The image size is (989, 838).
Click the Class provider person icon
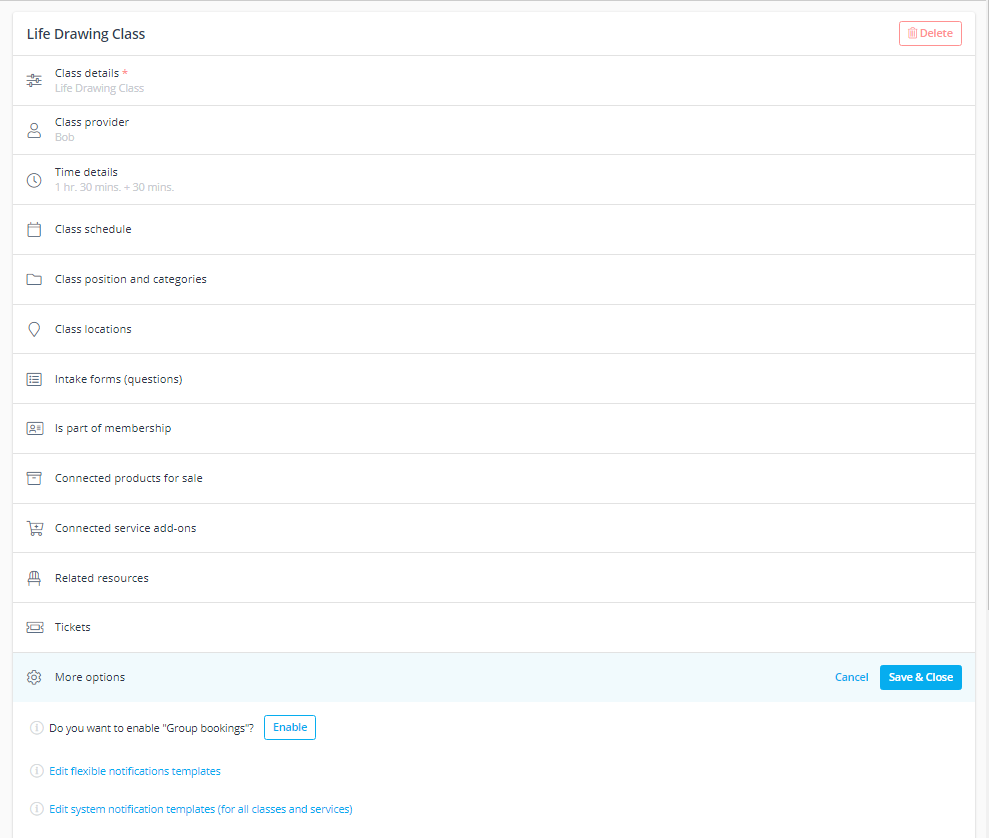click(x=34, y=130)
